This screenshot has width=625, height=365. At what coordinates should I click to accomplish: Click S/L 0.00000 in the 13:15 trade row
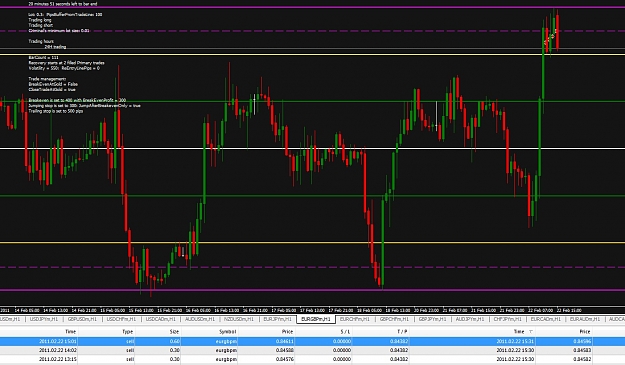tap(342, 359)
